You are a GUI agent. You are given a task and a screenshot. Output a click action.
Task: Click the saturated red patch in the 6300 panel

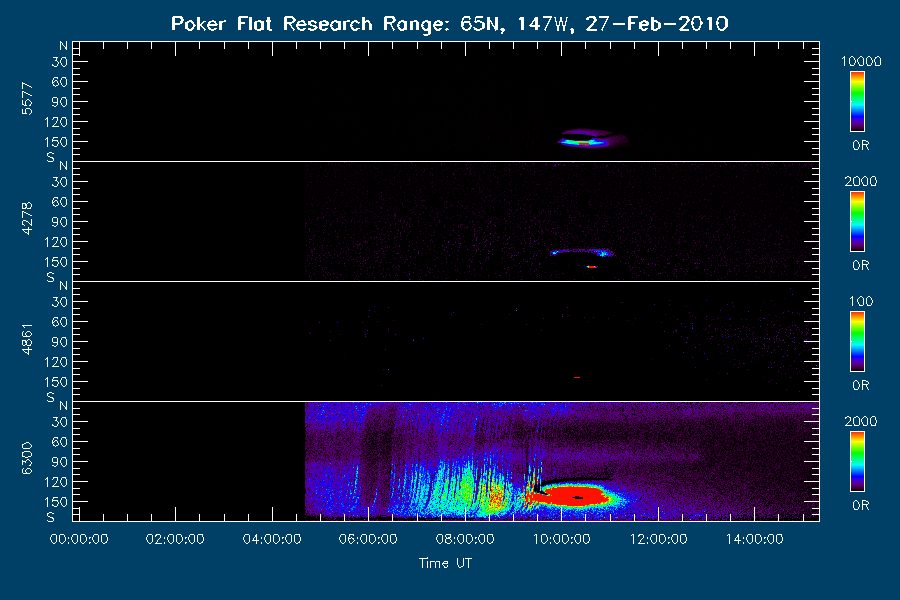pos(574,495)
